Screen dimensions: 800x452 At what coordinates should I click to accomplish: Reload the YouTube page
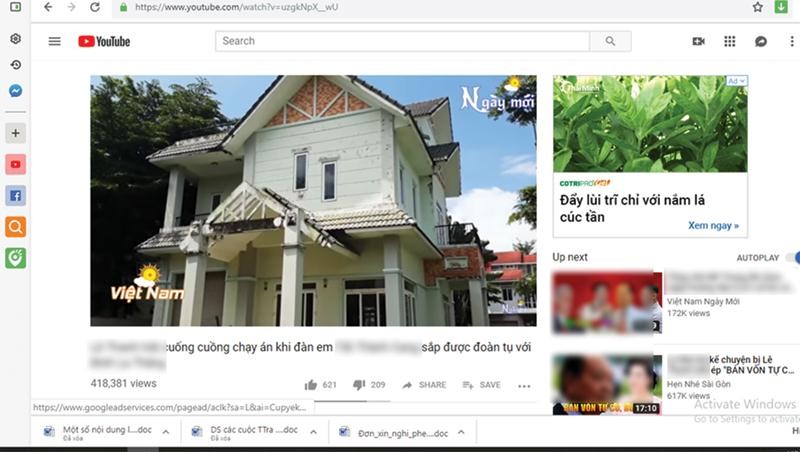coord(95,7)
